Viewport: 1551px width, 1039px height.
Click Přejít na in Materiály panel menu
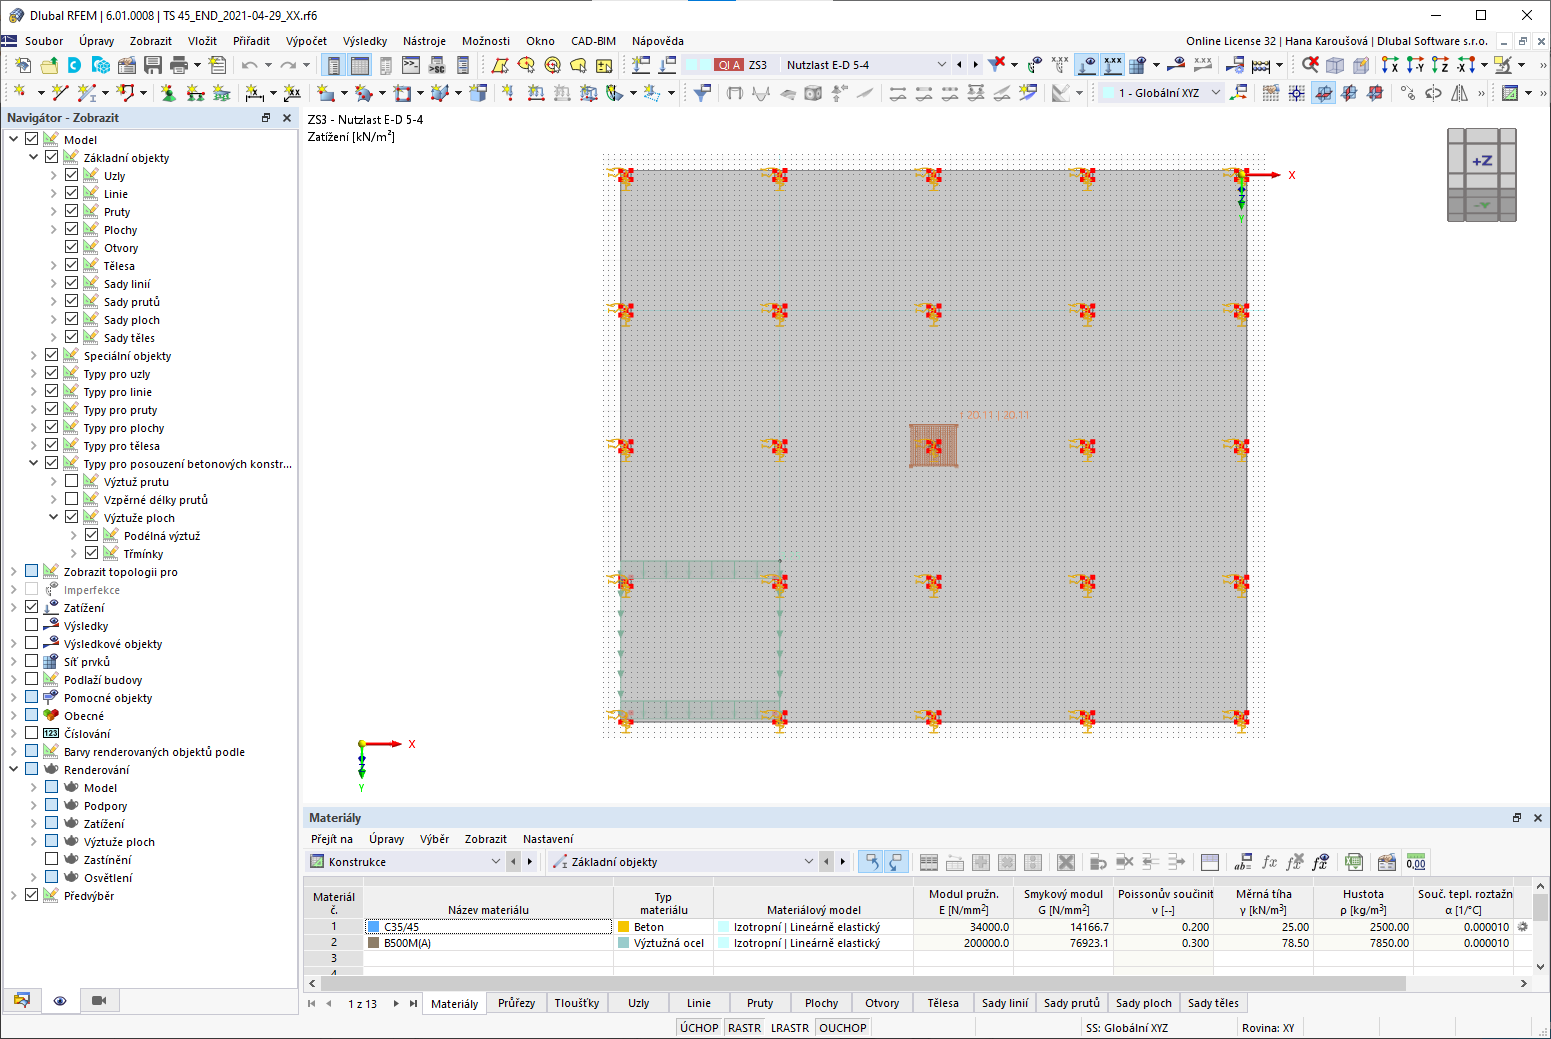[332, 839]
